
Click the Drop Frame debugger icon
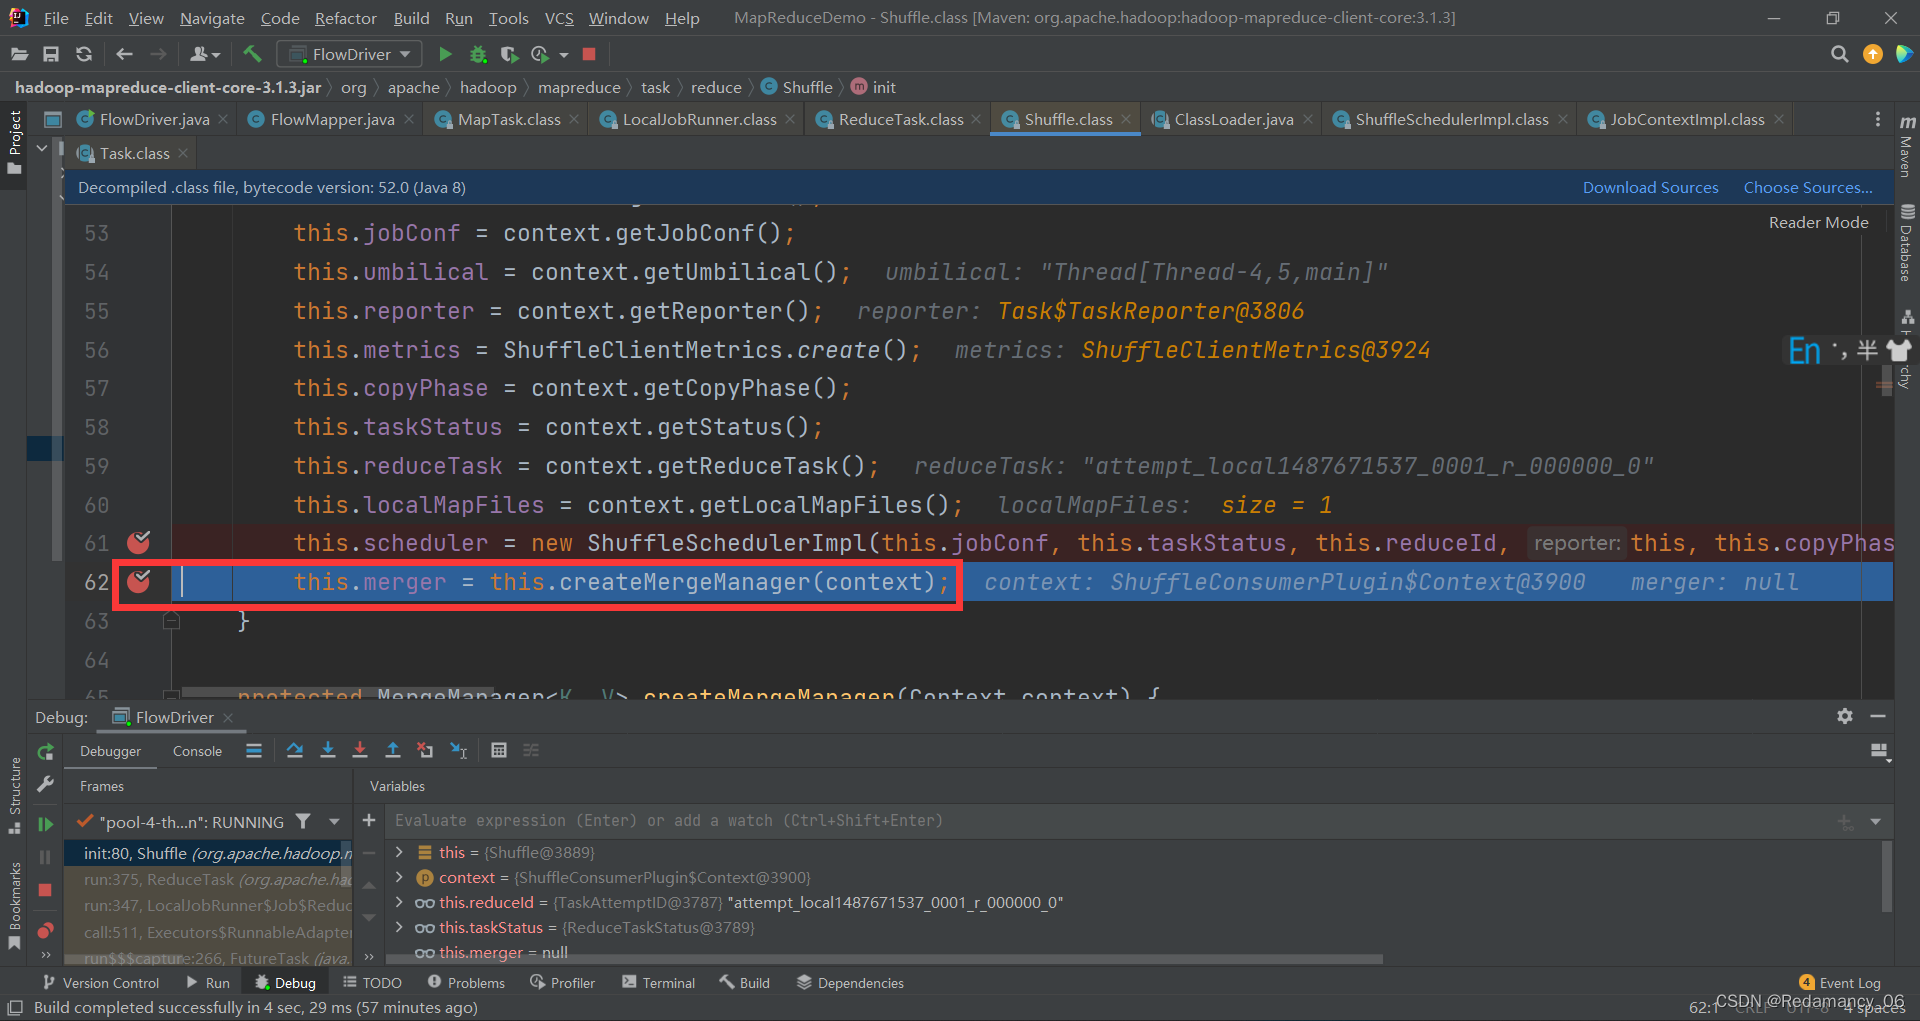point(425,750)
